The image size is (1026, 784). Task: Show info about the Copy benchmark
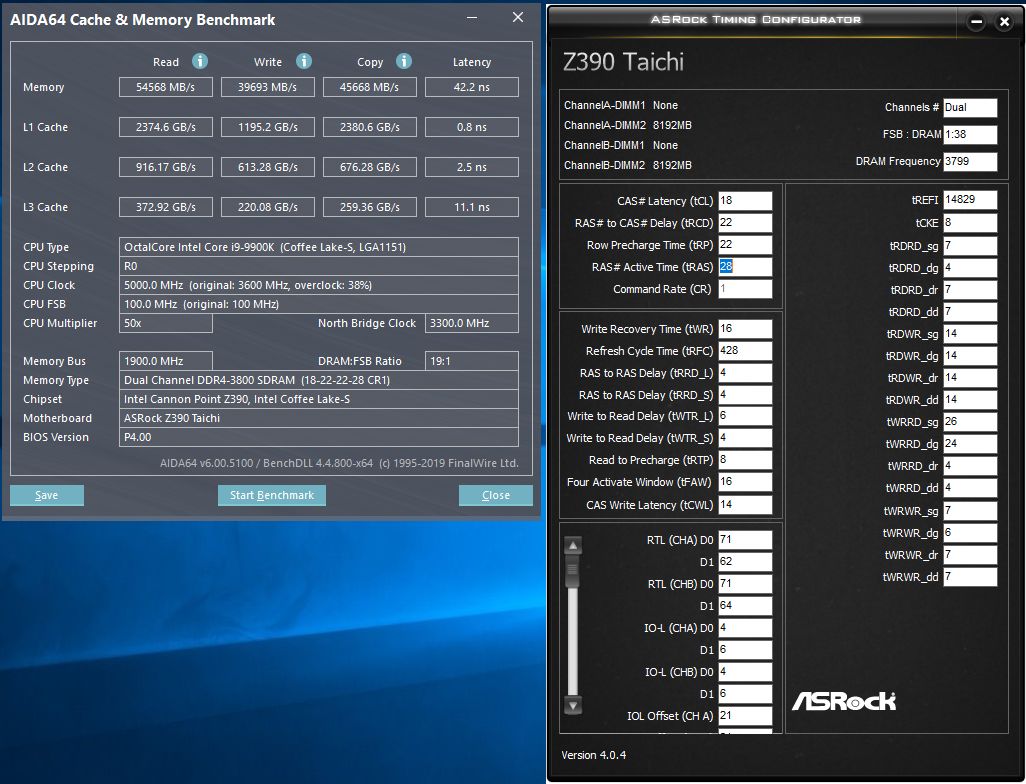[x=404, y=62]
